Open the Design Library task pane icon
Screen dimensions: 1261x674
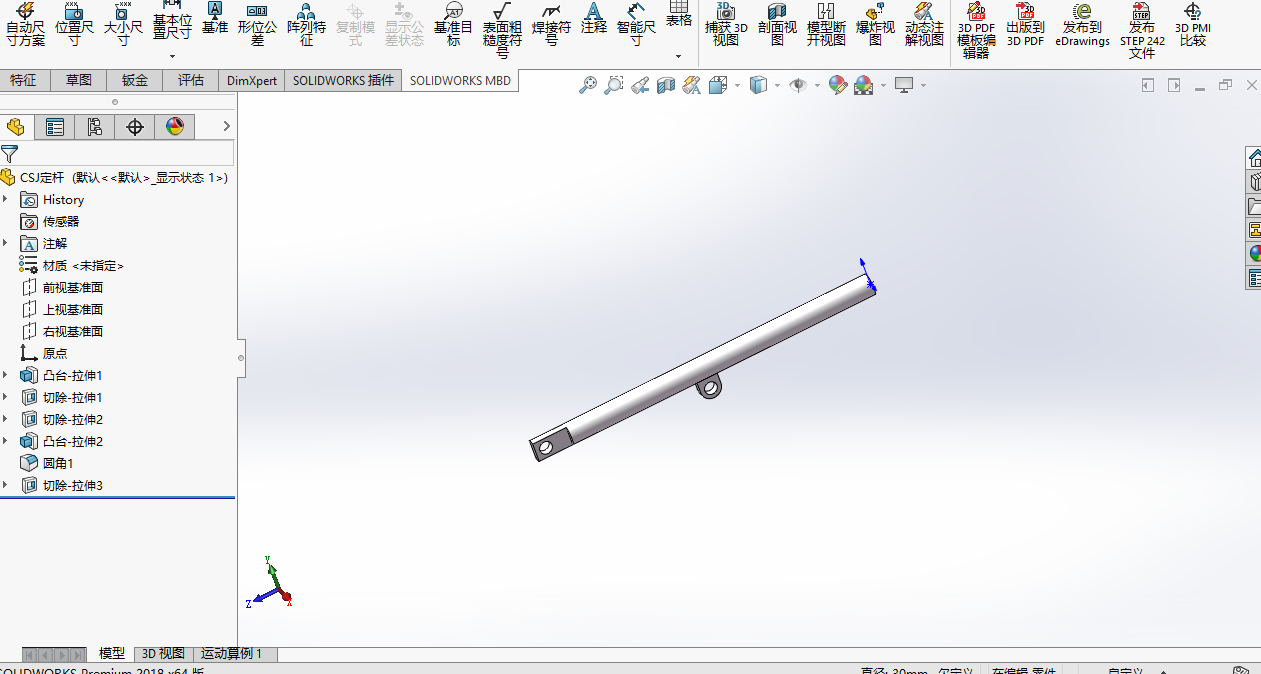pos(1254,181)
